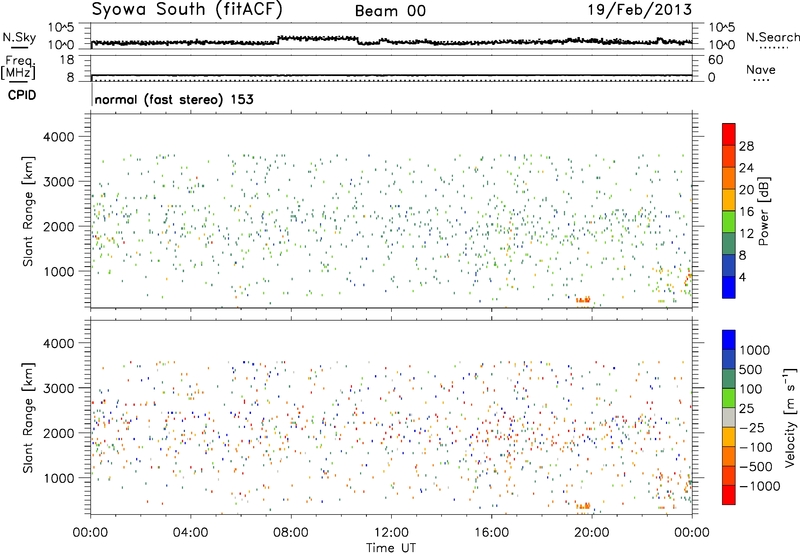
Task: Click the orange echo cluster near 20:00 in power panel
Action: pyautogui.click(x=583, y=300)
